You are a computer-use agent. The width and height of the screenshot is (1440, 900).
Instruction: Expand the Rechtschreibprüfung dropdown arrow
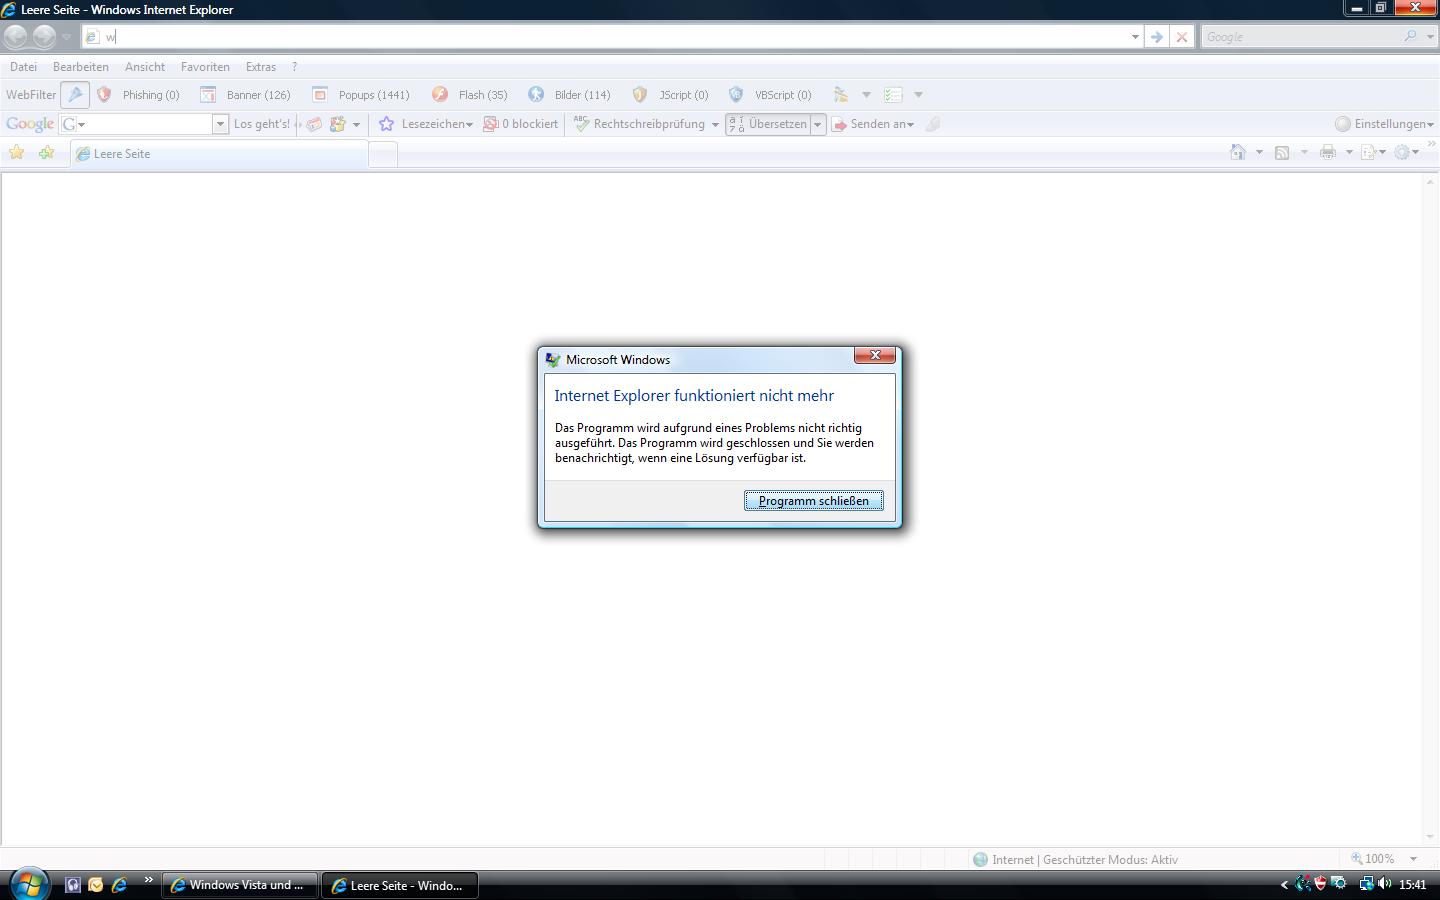tap(715, 124)
